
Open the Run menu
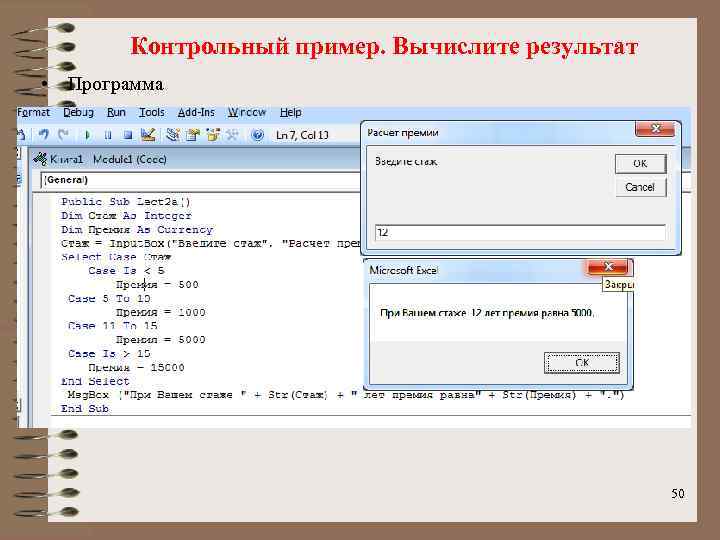point(116,112)
